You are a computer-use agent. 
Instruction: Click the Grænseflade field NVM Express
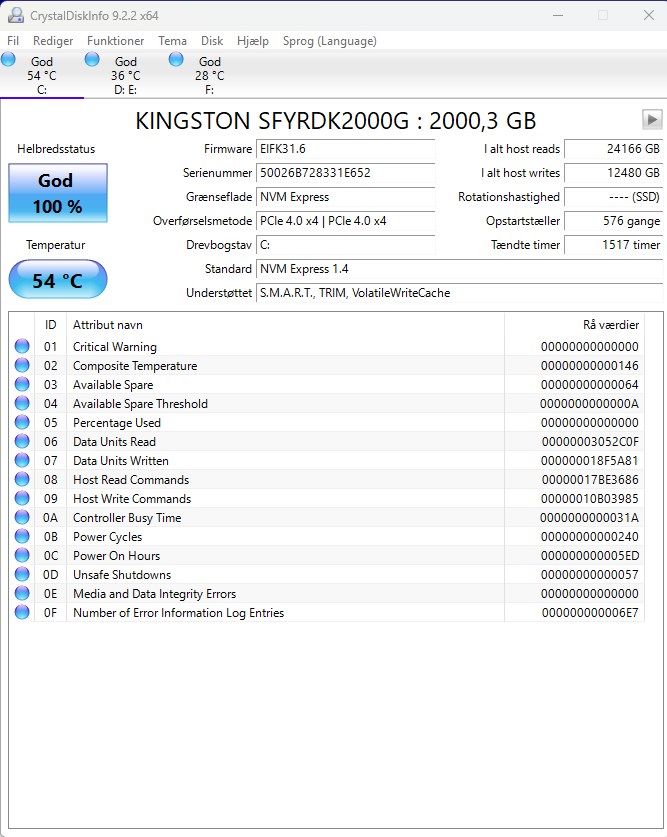point(346,197)
